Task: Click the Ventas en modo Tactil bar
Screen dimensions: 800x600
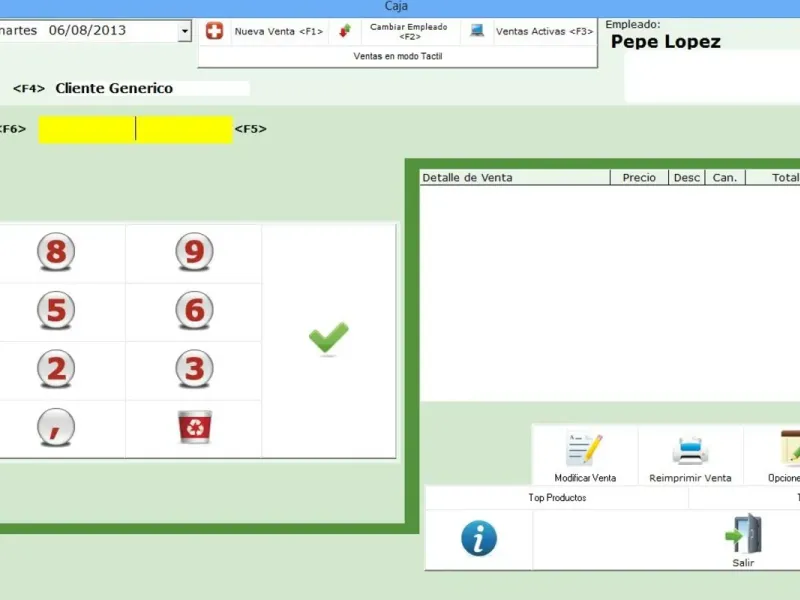Action: point(397,56)
